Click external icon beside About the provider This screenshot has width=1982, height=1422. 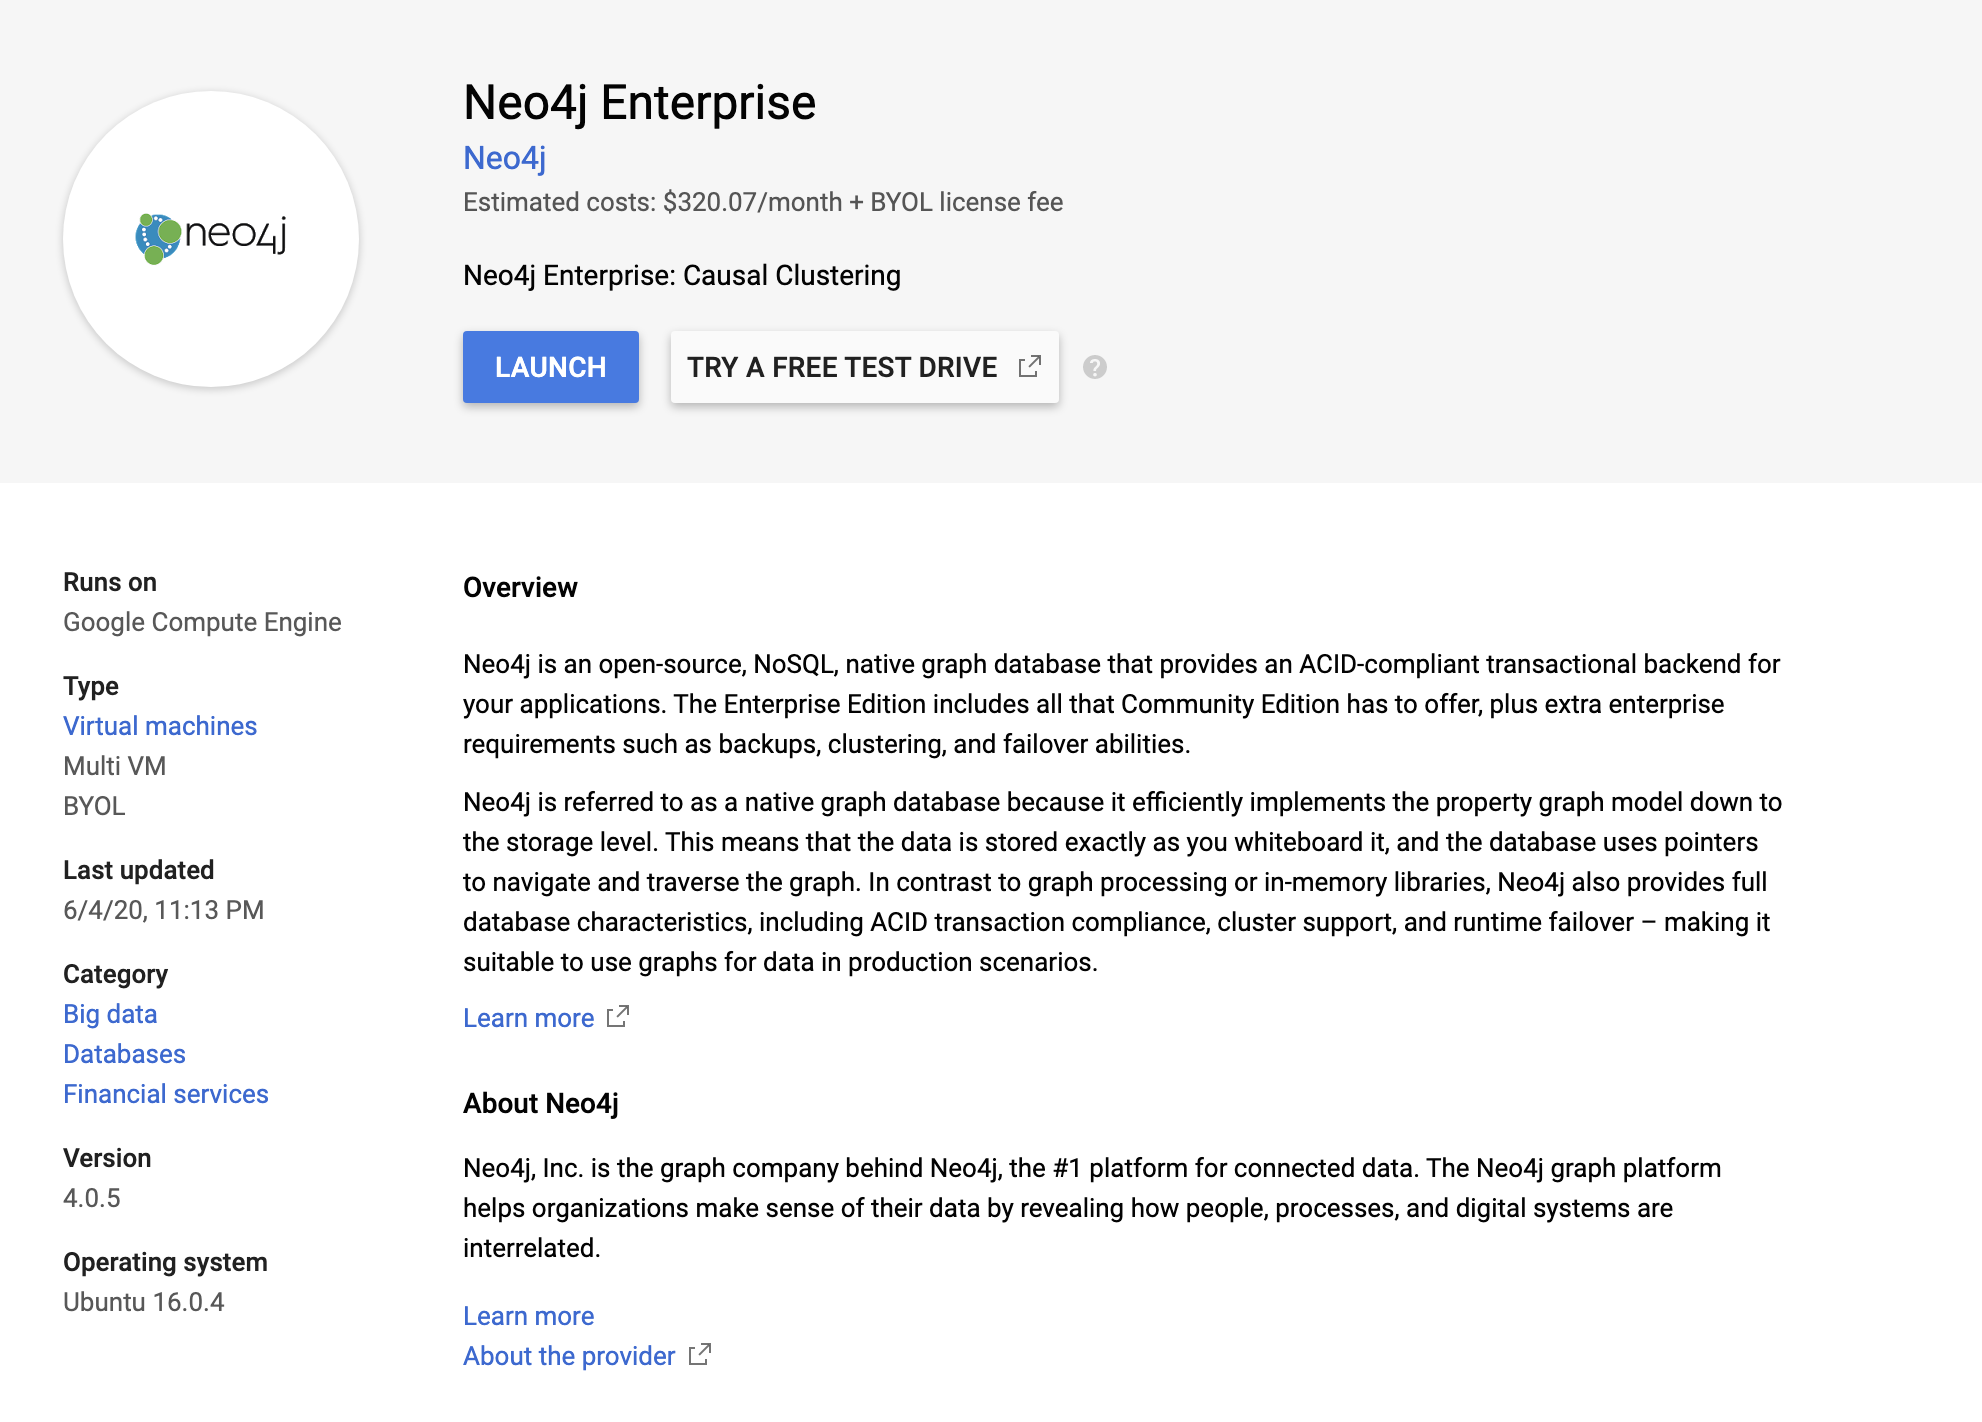click(700, 1354)
